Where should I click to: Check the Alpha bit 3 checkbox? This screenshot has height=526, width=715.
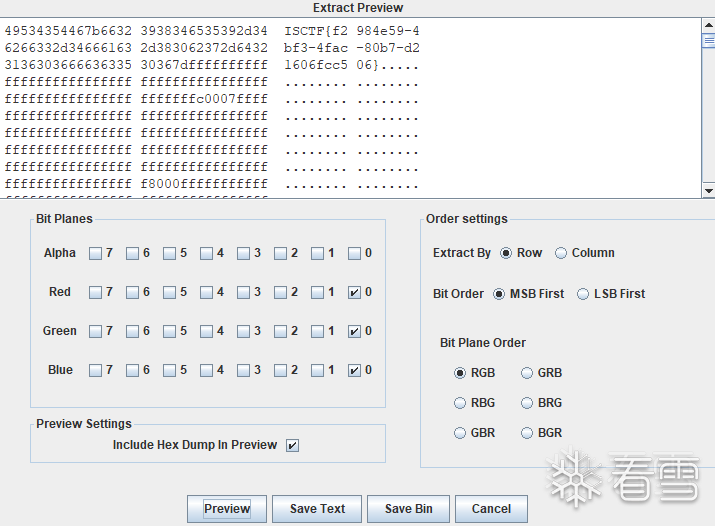coord(243,253)
